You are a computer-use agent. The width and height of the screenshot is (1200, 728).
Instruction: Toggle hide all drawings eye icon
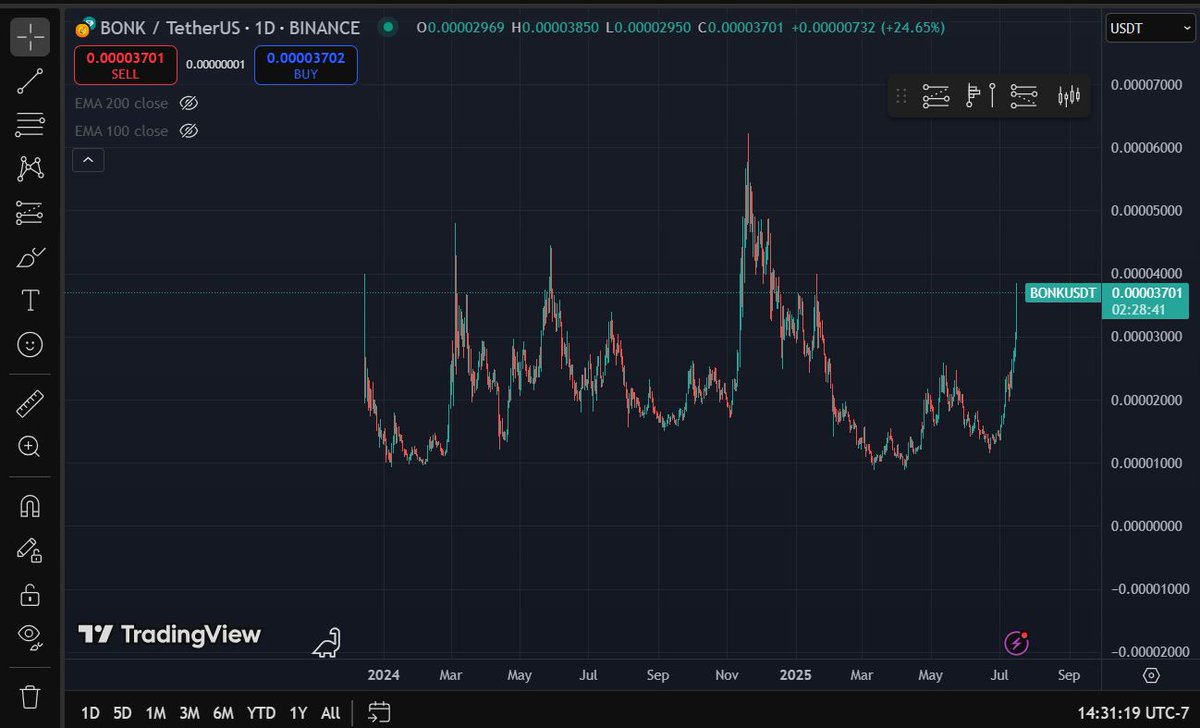31,636
